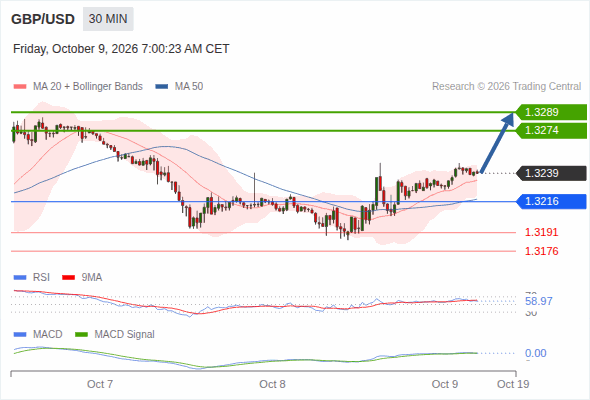Click the MA 50 legend blue swatch
This screenshot has height=400, width=590.
[x=161, y=87]
